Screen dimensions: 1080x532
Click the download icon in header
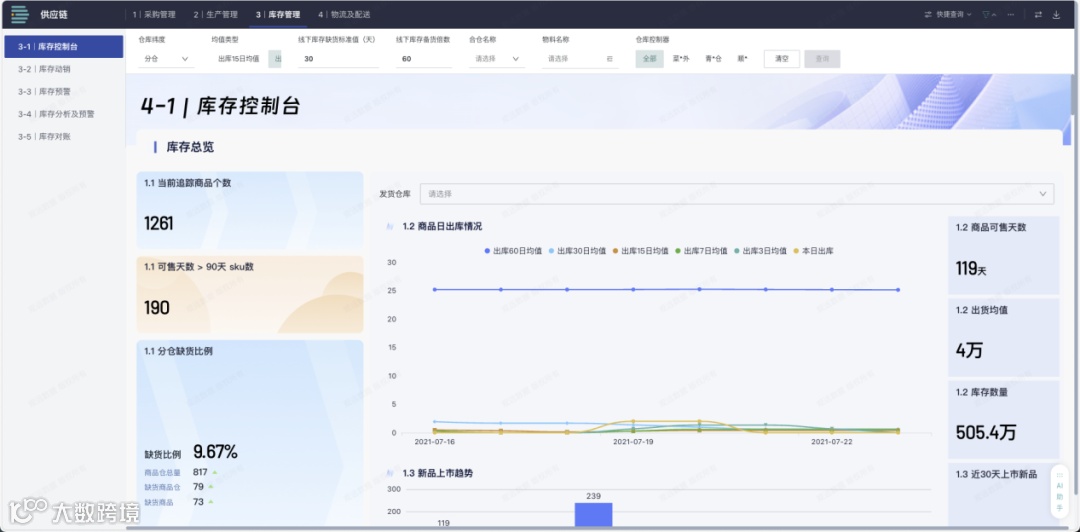1057,14
